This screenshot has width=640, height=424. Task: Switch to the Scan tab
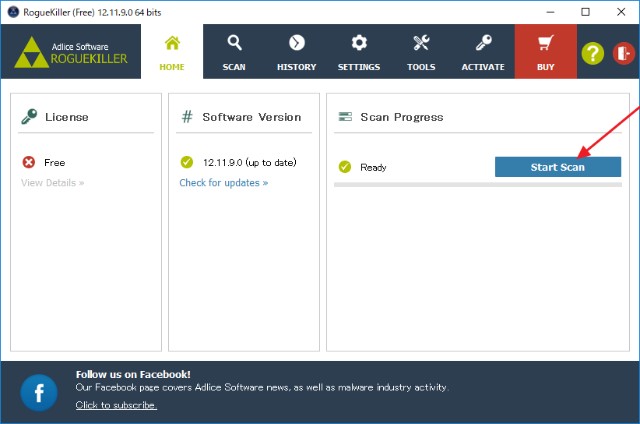[x=234, y=52]
